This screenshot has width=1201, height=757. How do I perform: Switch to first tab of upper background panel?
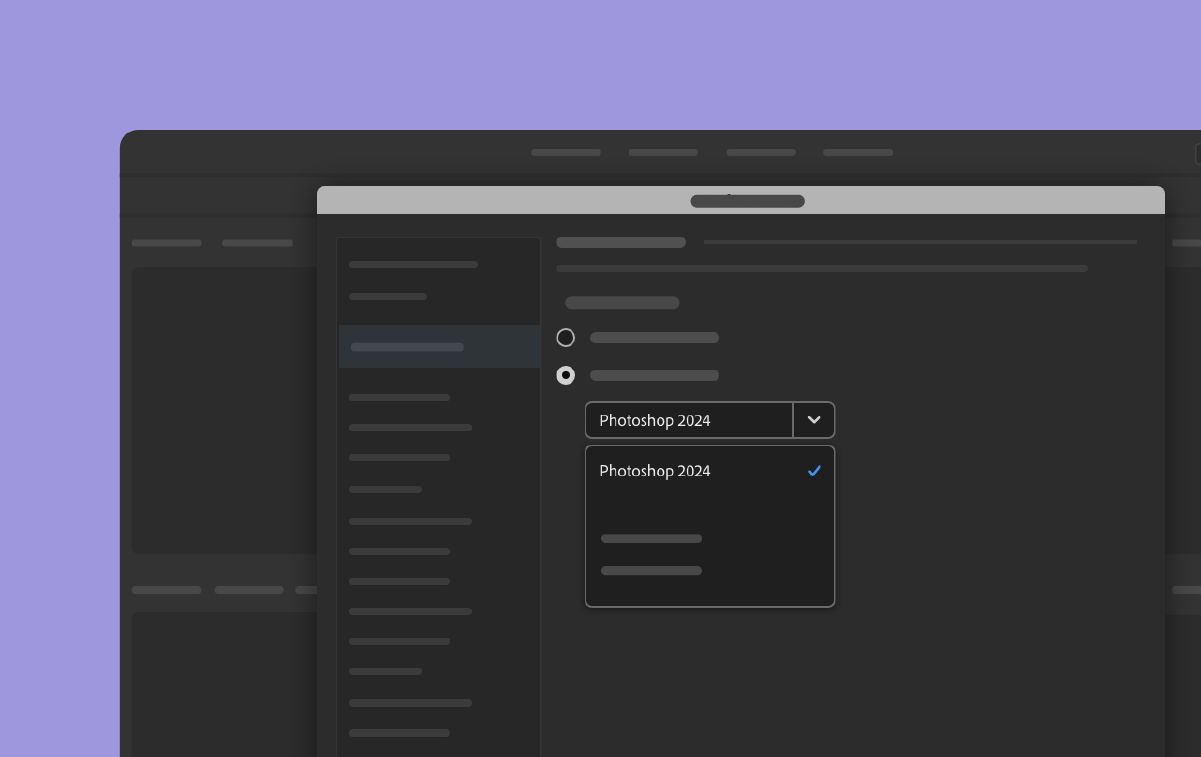click(167, 243)
